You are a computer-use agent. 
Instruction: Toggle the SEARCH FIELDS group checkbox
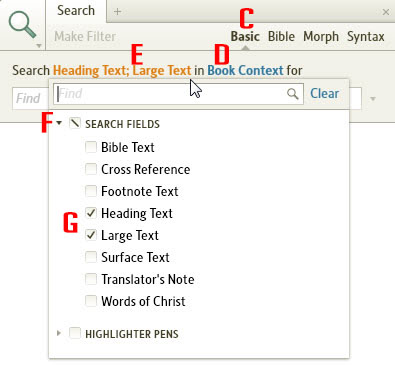75,123
